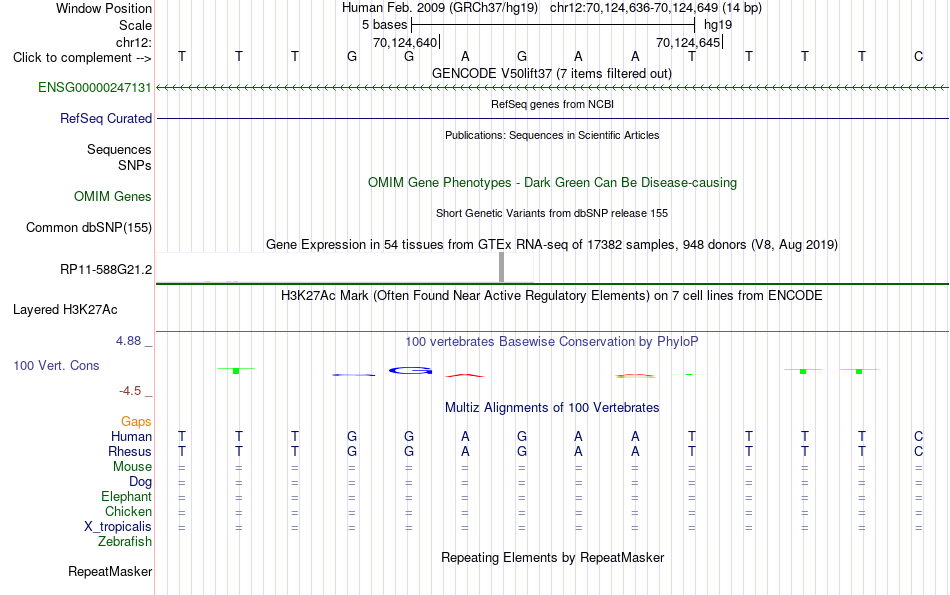Select the Rhesus alignment row label
950x595 pixels.
[x=130, y=451]
